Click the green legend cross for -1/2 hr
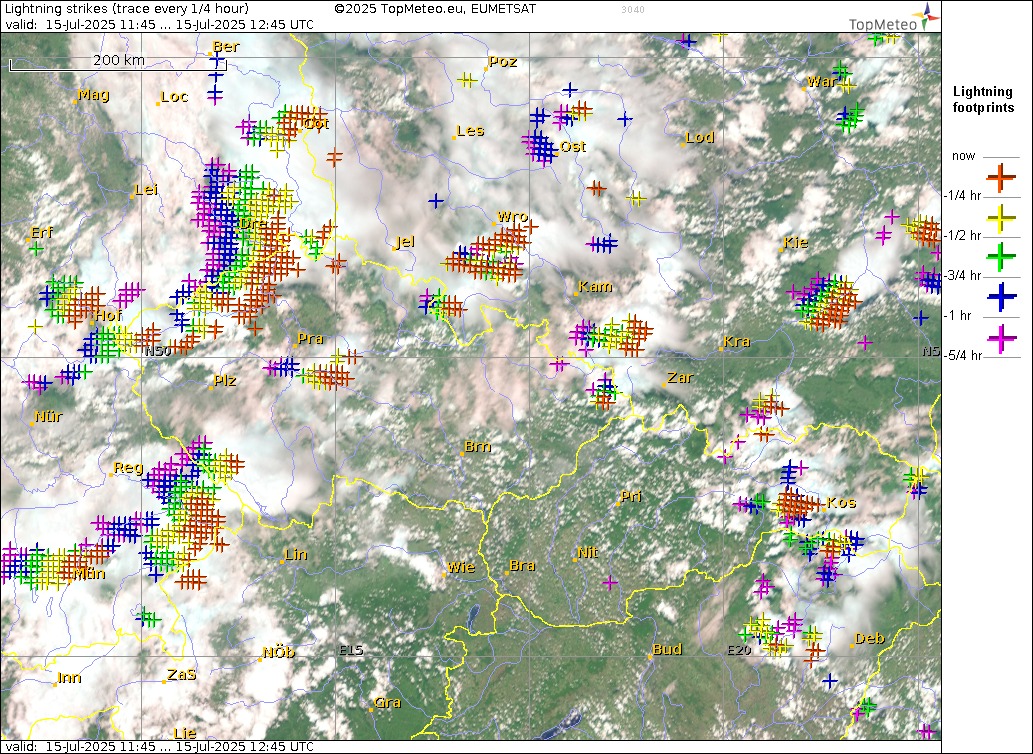1033x754 pixels. [1001, 257]
